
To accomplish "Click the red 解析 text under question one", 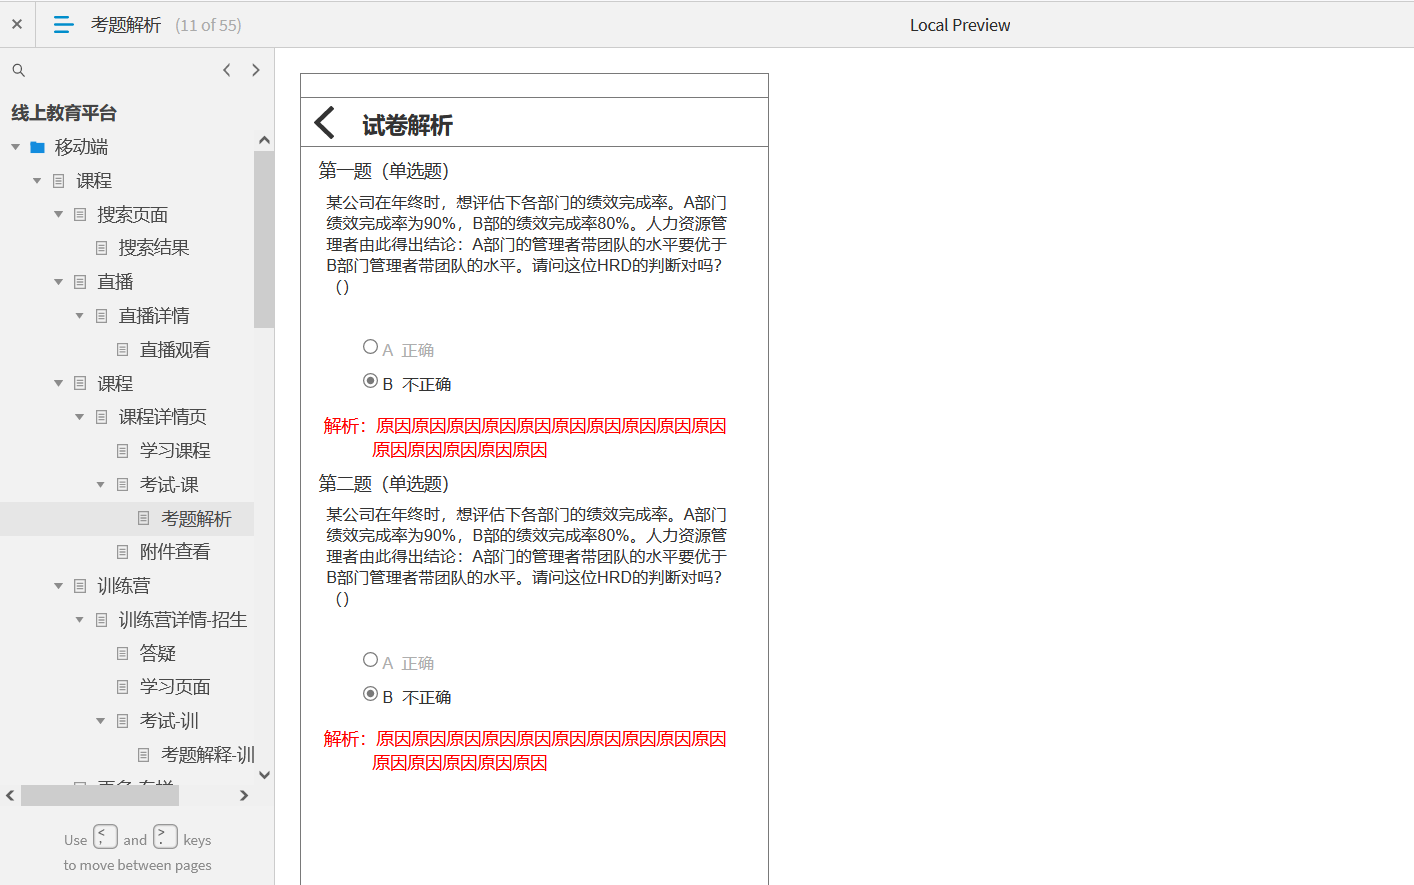I will point(525,438).
